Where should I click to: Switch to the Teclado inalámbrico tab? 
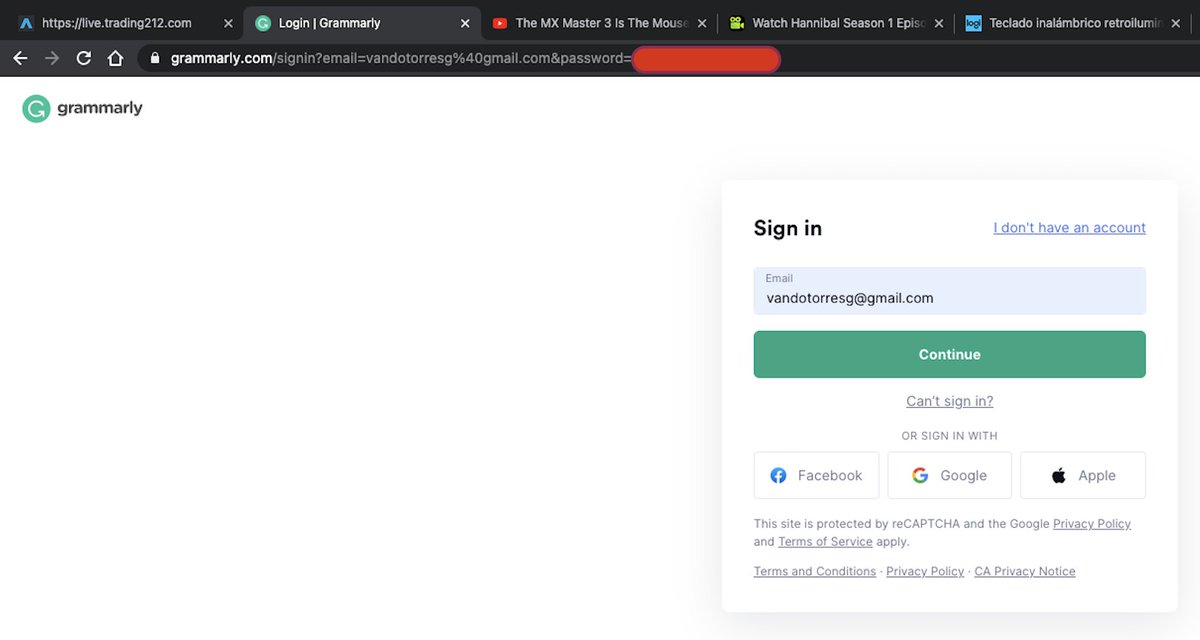click(1070, 22)
